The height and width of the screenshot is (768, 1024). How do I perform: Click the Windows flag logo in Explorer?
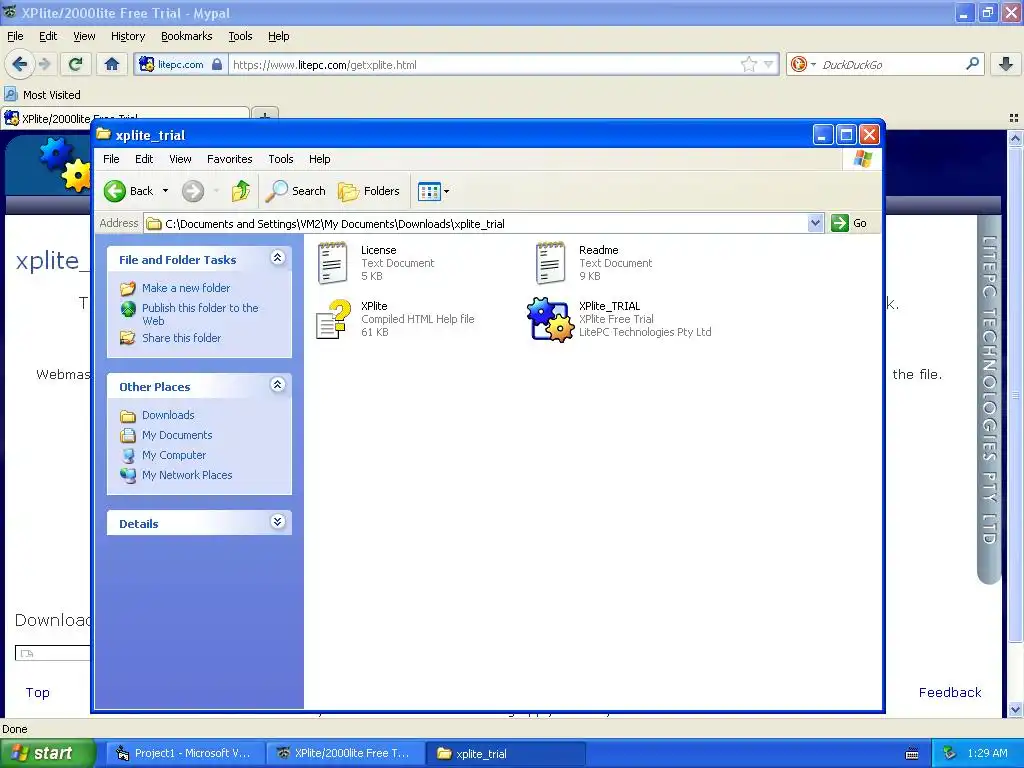coord(862,159)
